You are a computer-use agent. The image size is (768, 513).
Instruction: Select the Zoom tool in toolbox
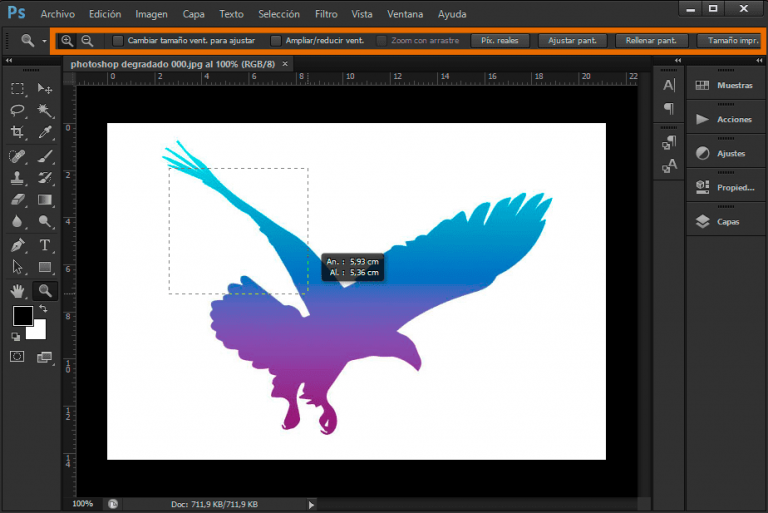[x=45, y=291]
